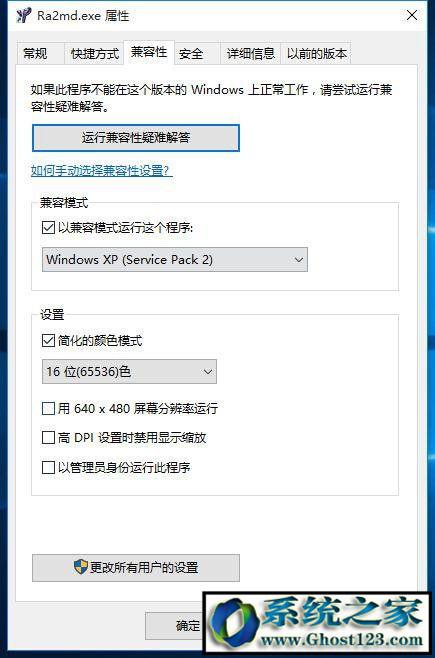
Task: Confirm with the 确定 button
Action: [175, 626]
